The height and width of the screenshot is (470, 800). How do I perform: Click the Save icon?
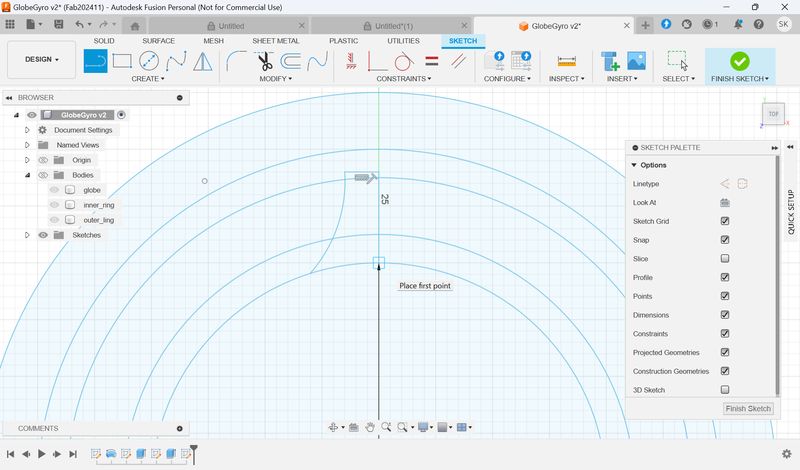(x=59, y=24)
